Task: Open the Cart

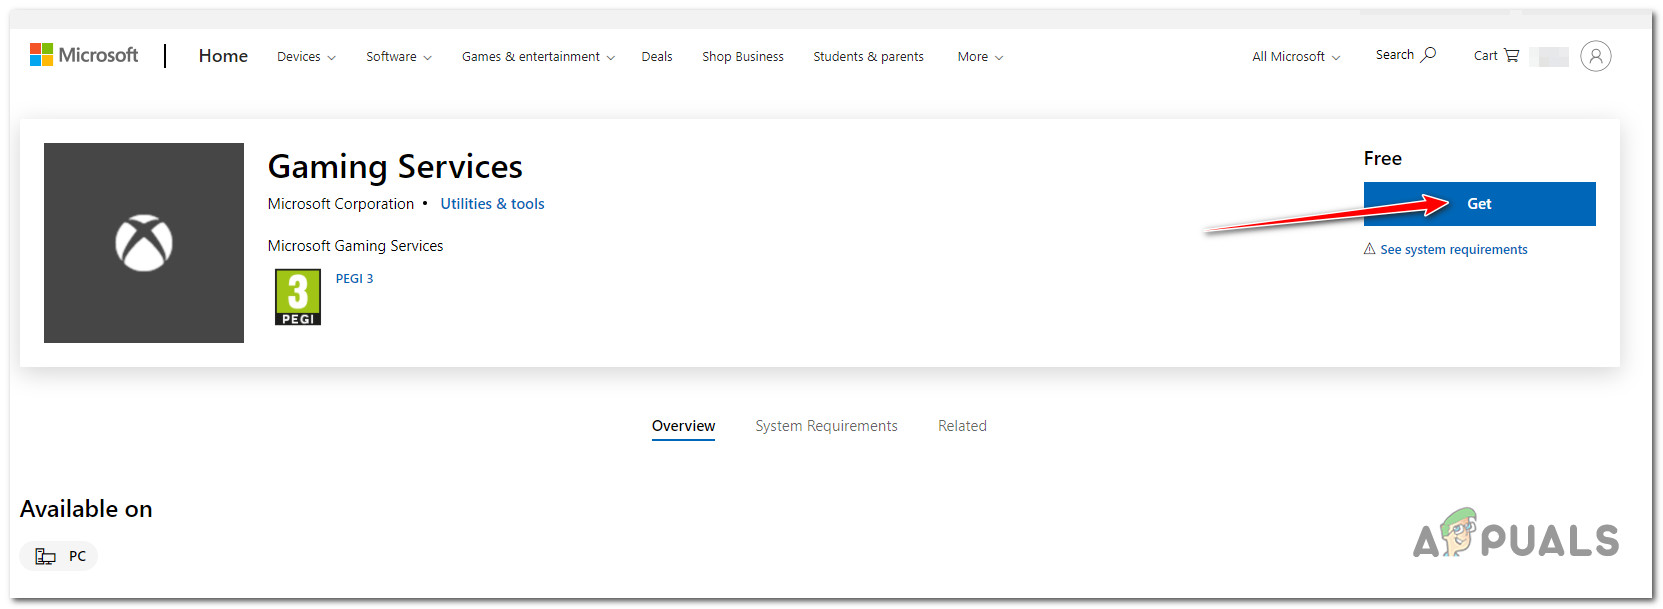Action: click(x=1496, y=56)
